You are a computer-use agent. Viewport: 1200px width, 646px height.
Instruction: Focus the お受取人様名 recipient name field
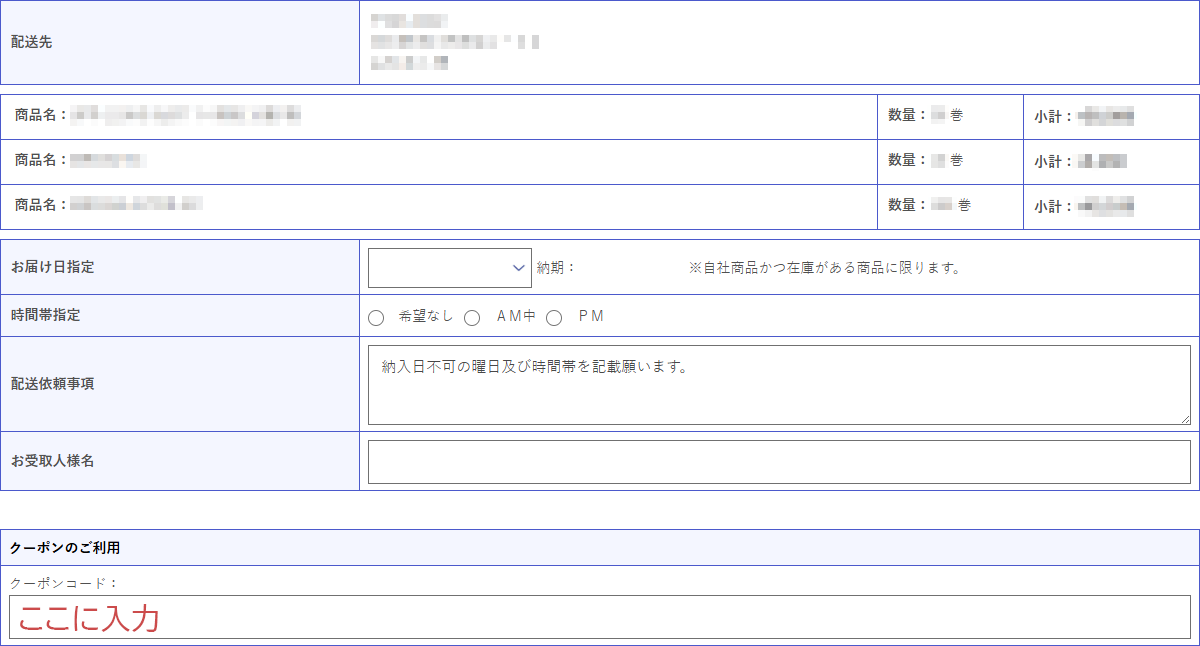tap(778, 461)
